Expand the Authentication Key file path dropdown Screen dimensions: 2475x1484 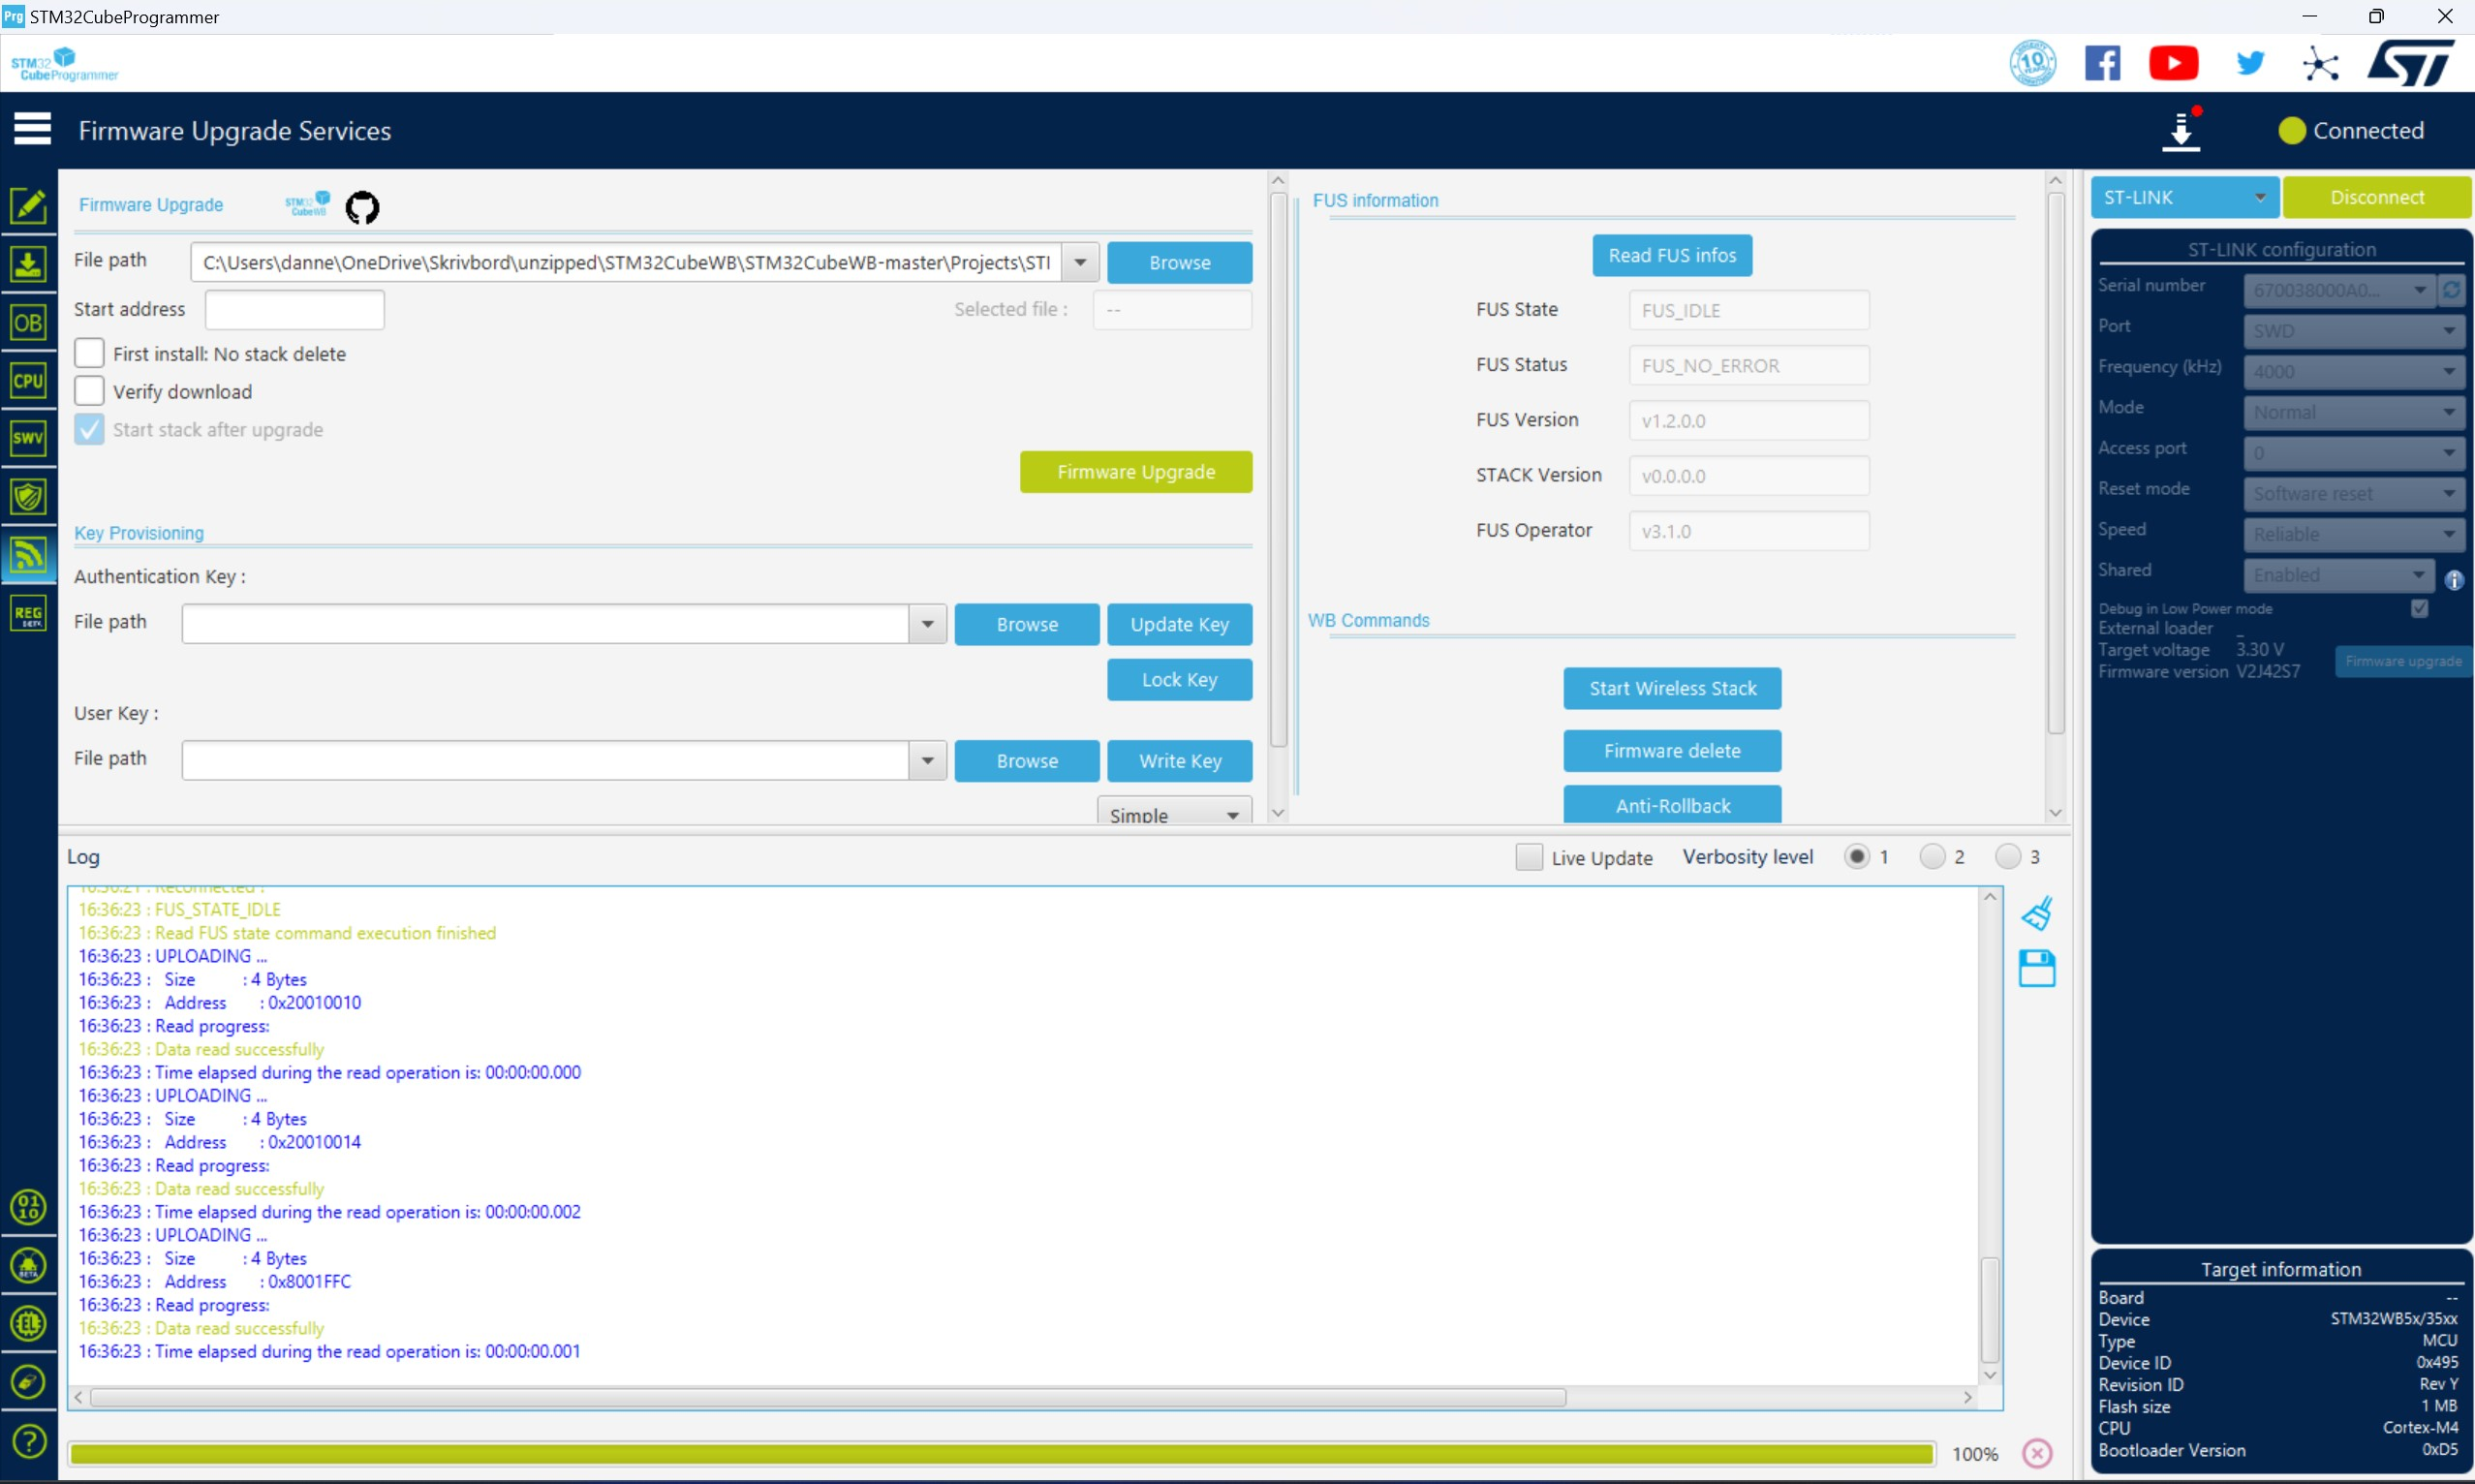tap(927, 624)
